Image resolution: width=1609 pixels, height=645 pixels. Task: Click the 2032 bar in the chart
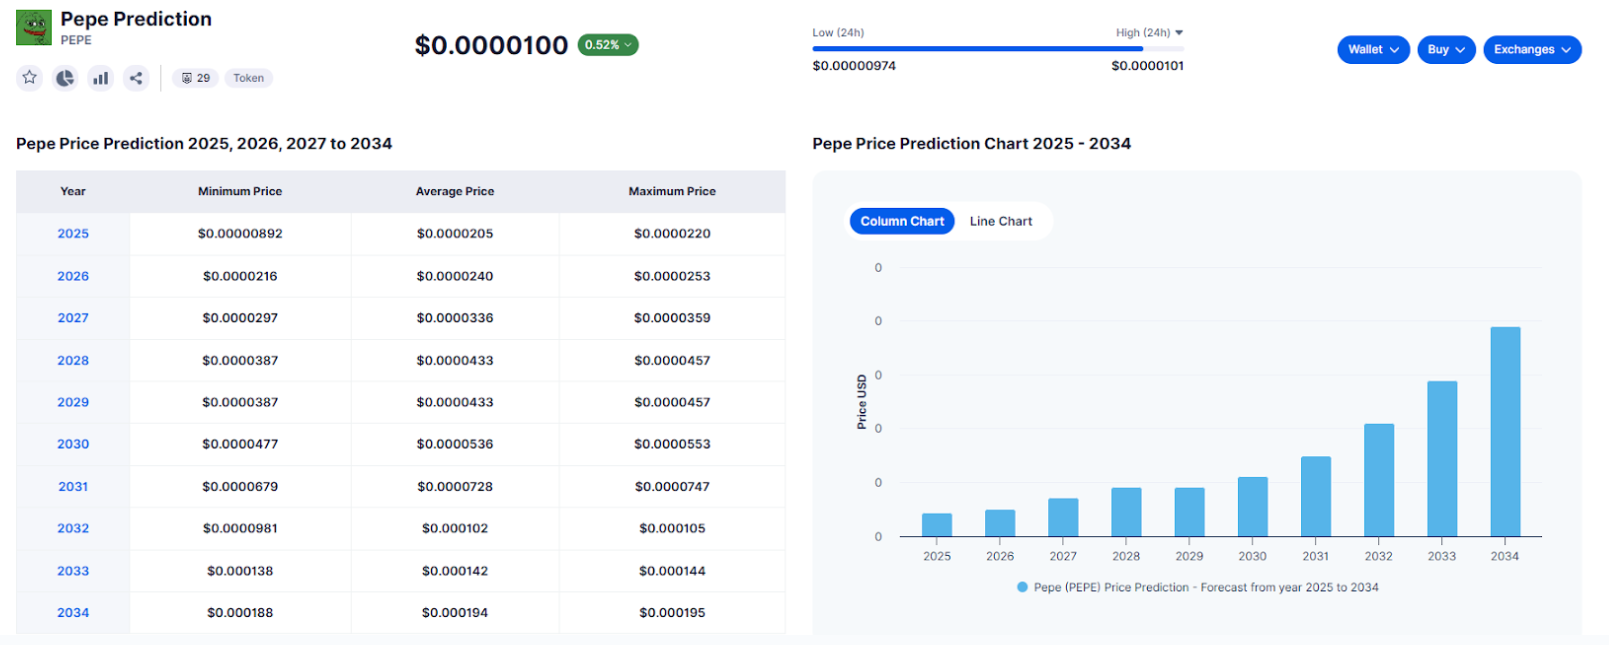click(x=1379, y=480)
